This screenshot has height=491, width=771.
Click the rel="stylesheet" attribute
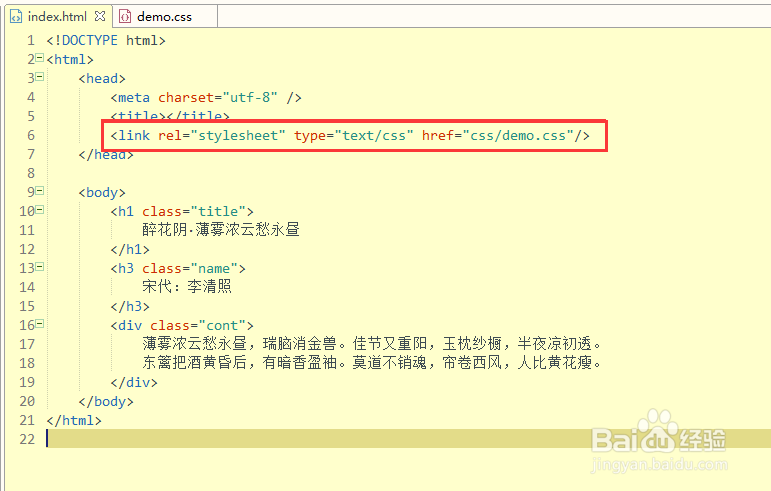click(x=222, y=135)
